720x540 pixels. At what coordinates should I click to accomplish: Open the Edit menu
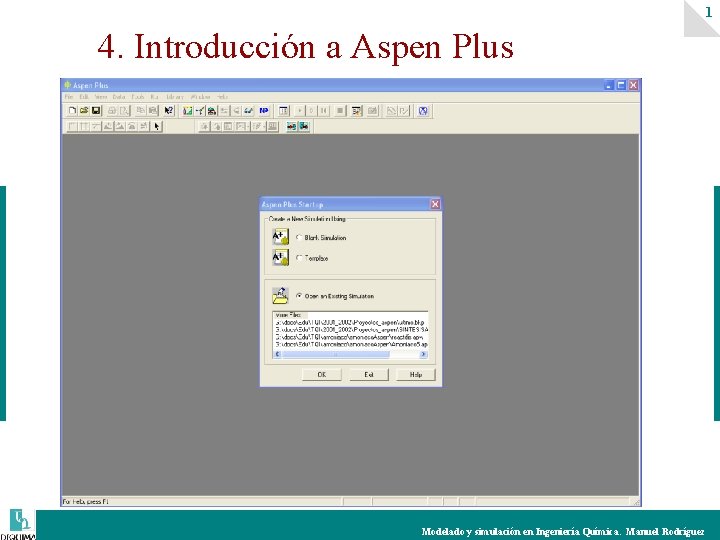(84, 97)
